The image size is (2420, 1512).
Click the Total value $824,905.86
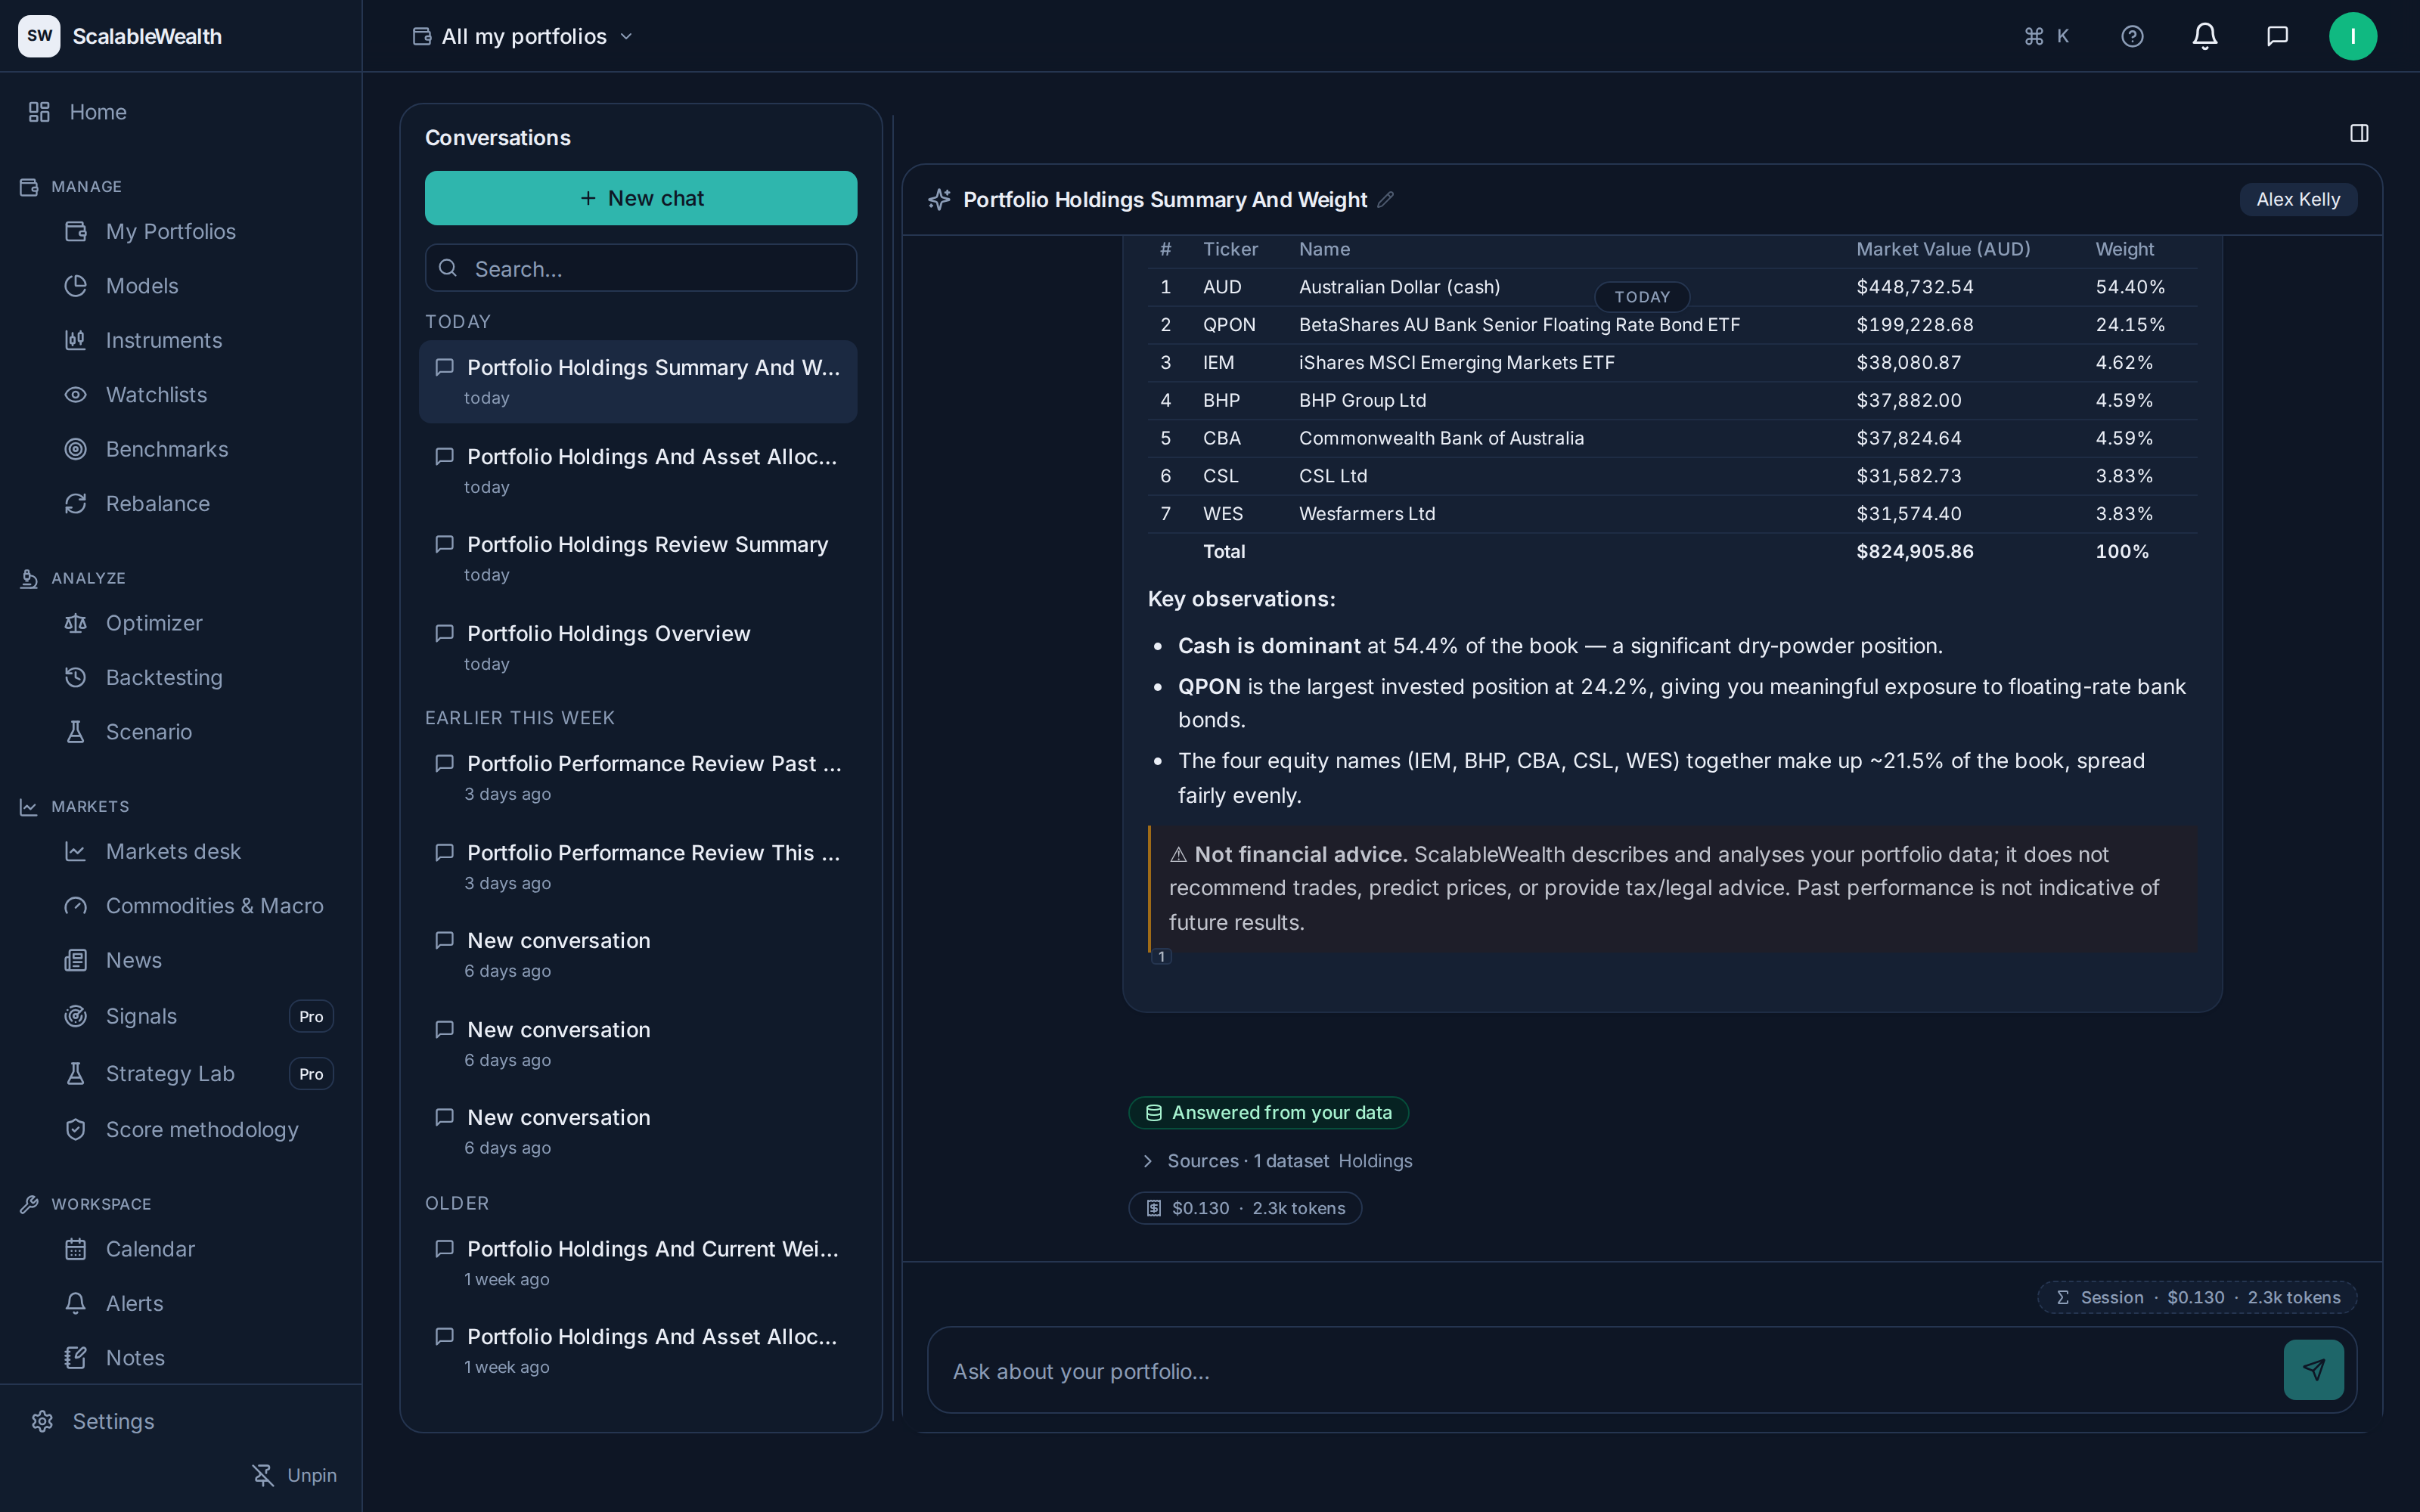[x=1914, y=551]
